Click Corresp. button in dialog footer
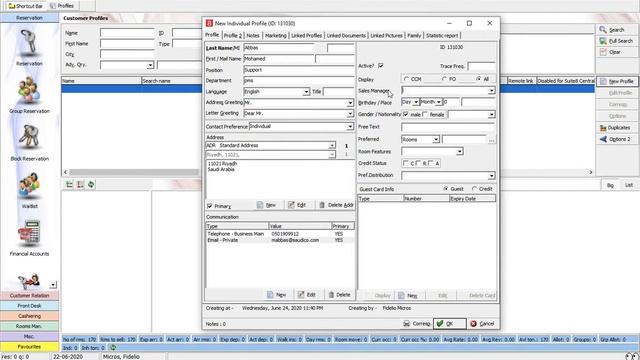This screenshot has width=640, height=360. pos(417,323)
